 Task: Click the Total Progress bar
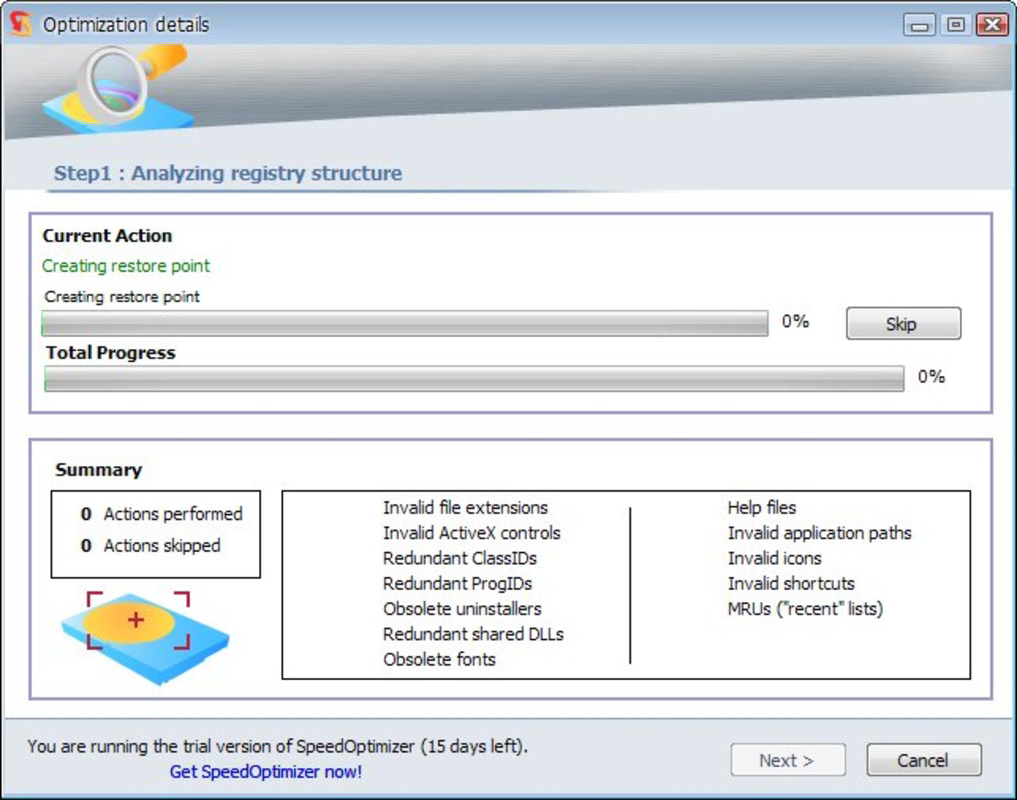tap(473, 378)
